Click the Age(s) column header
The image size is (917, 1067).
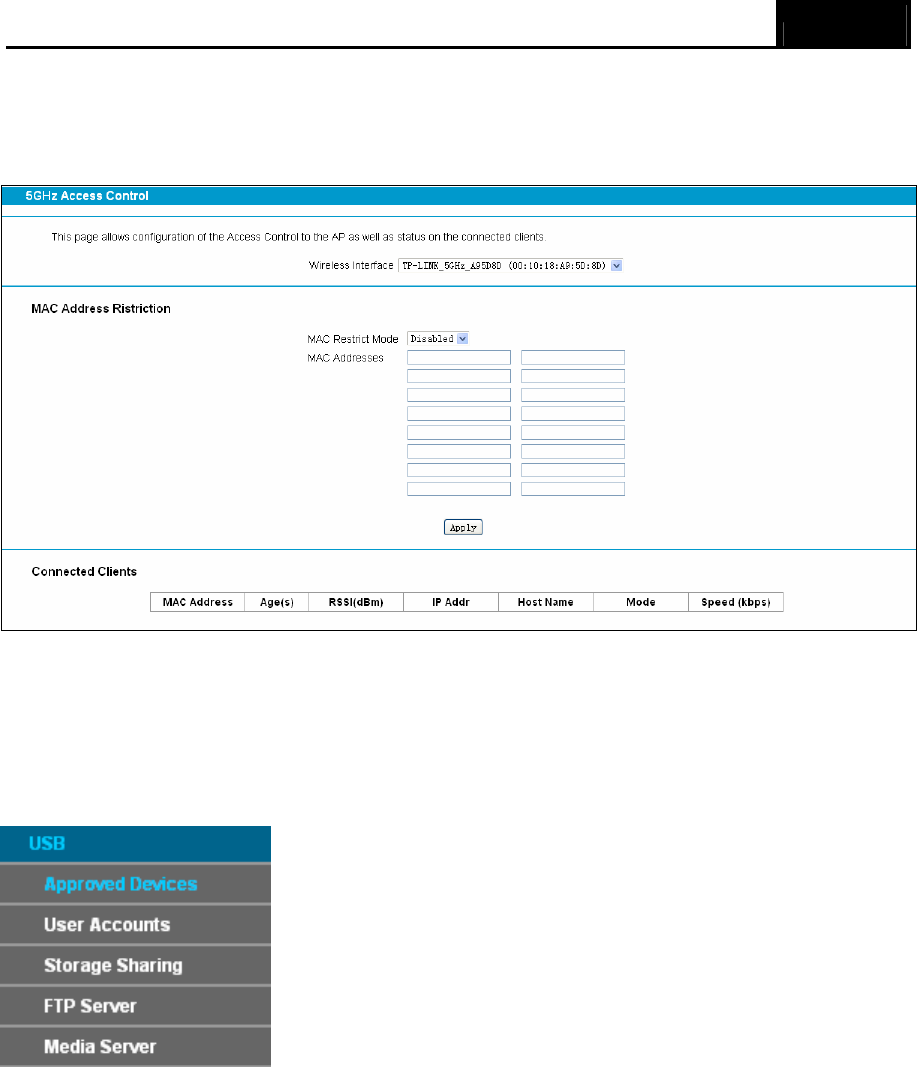coord(277,602)
